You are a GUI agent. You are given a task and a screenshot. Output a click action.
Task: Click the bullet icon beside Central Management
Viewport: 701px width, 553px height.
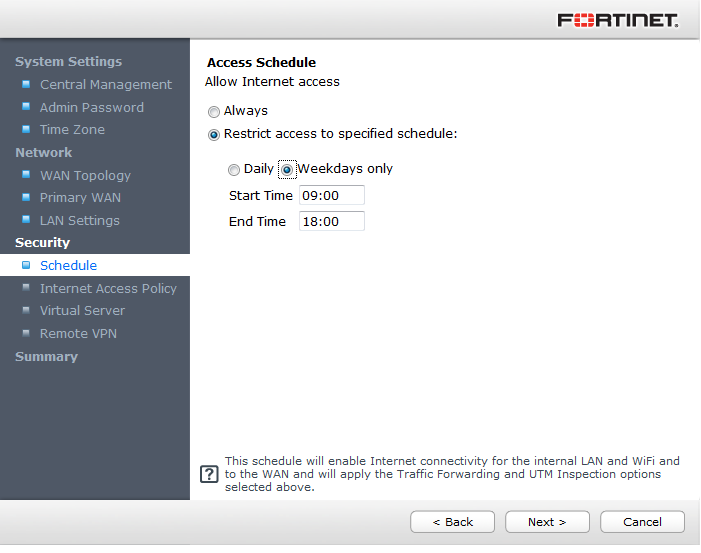coord(26,84)
